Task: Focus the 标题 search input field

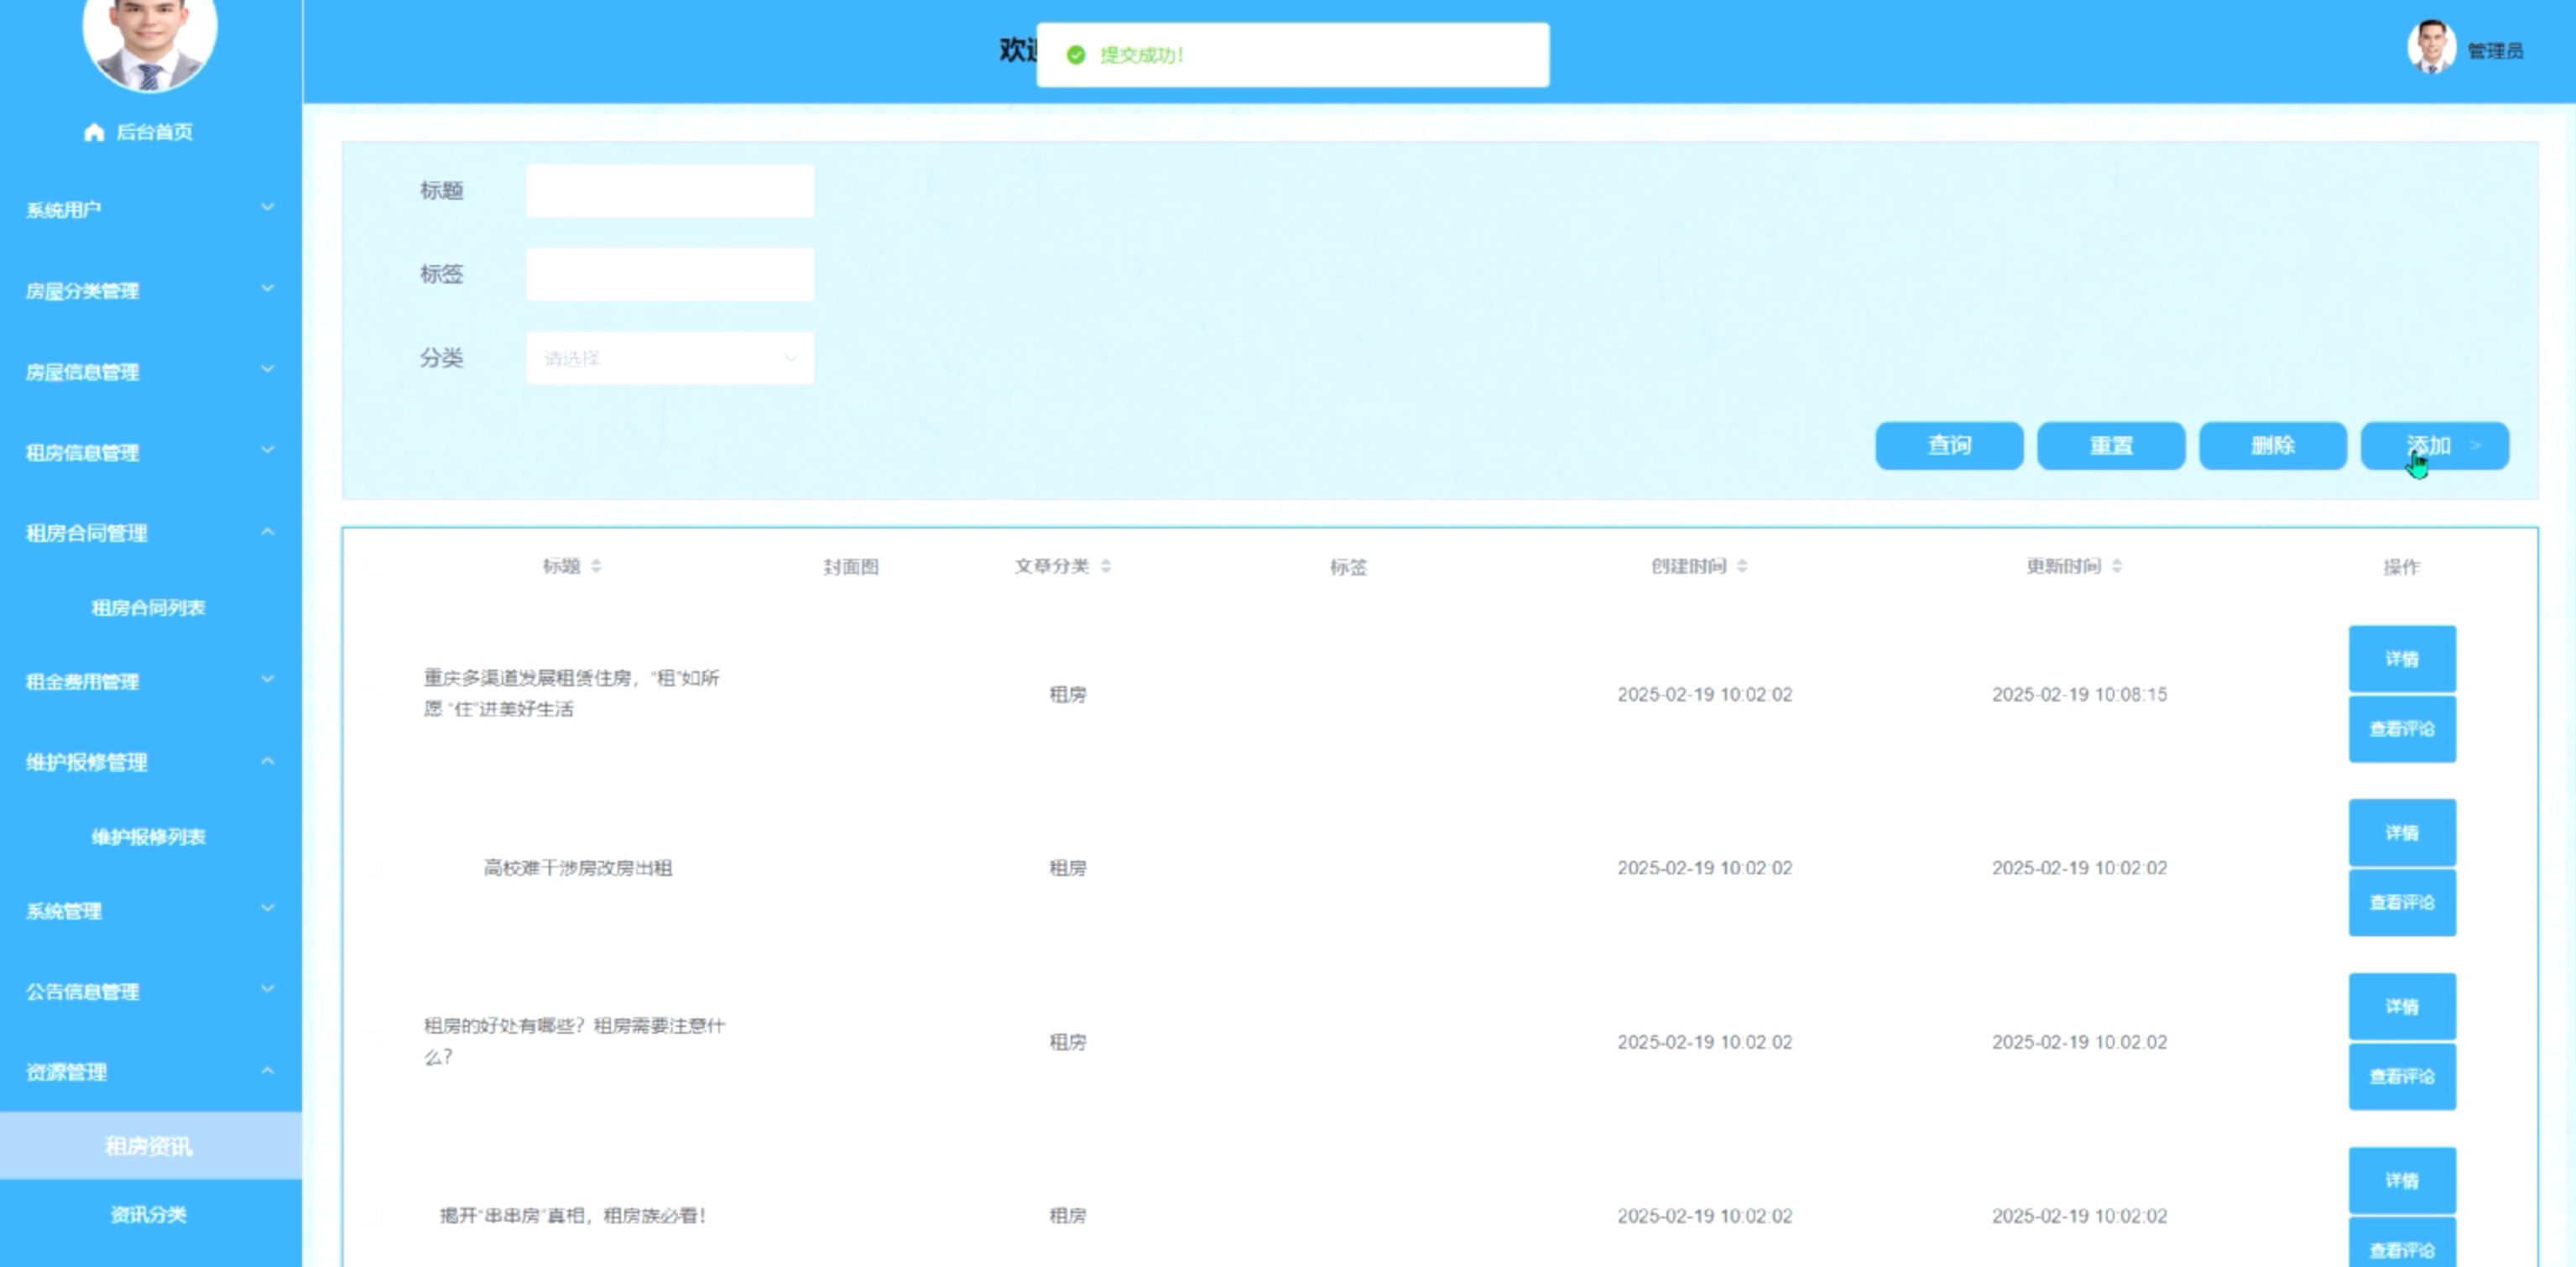Action: pyautogui.click(x=669, y=191)
